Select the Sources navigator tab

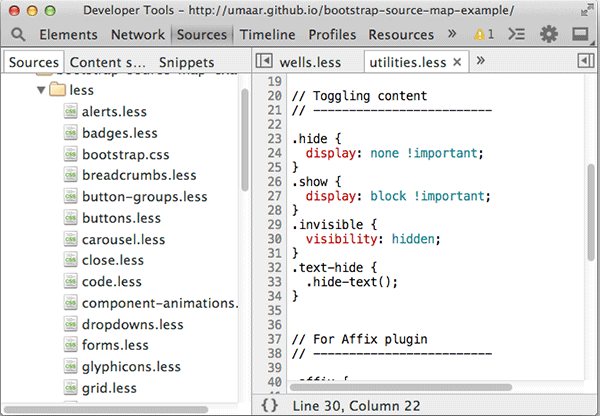[x=34, y=62]
